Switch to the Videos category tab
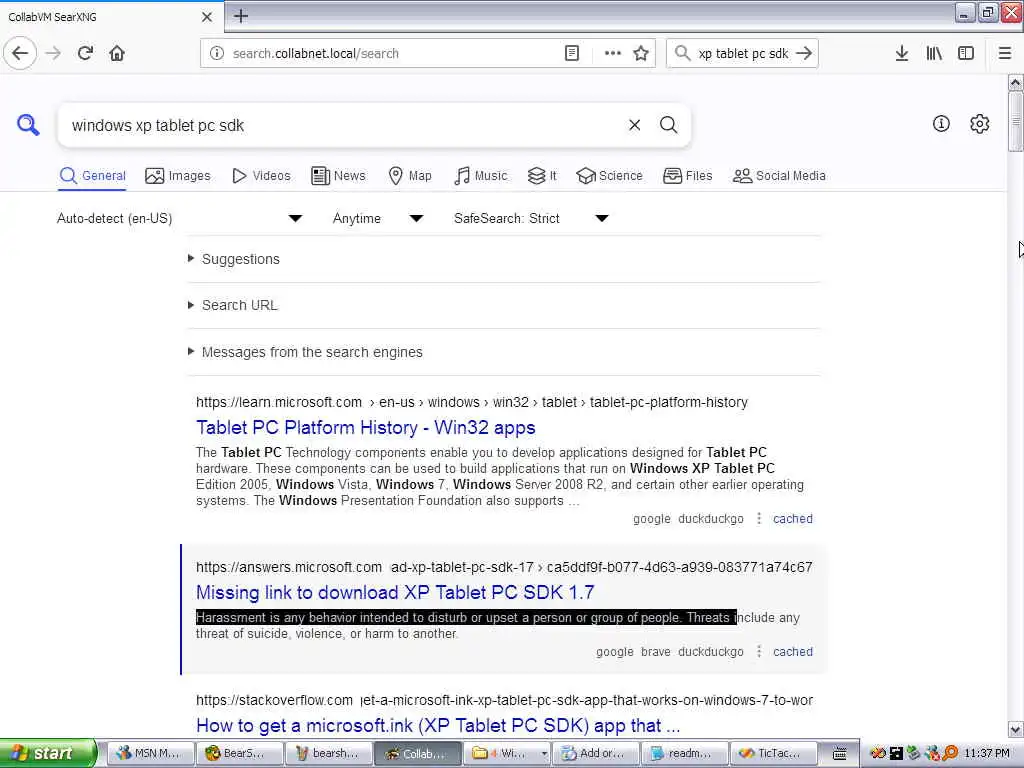Screen dimensions: 1024x768 [x=261, y=176]
